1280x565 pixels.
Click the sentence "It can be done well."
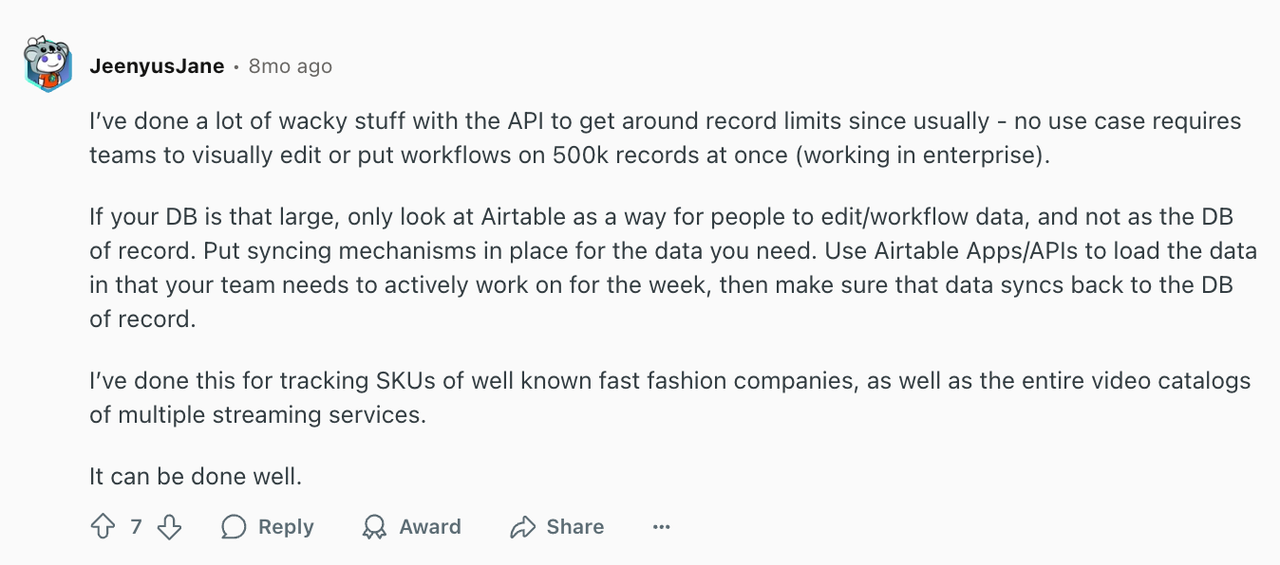[x=195, y=477]
